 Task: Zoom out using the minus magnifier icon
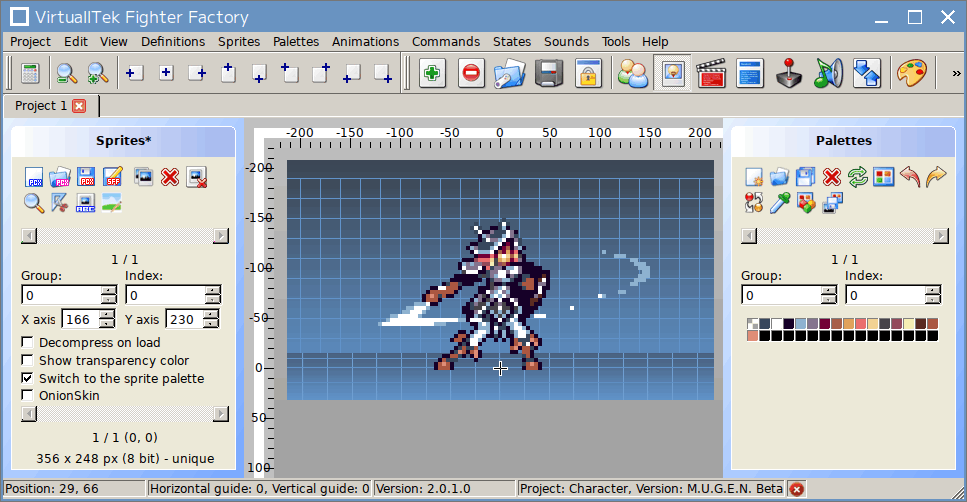[x=66, y=73]
